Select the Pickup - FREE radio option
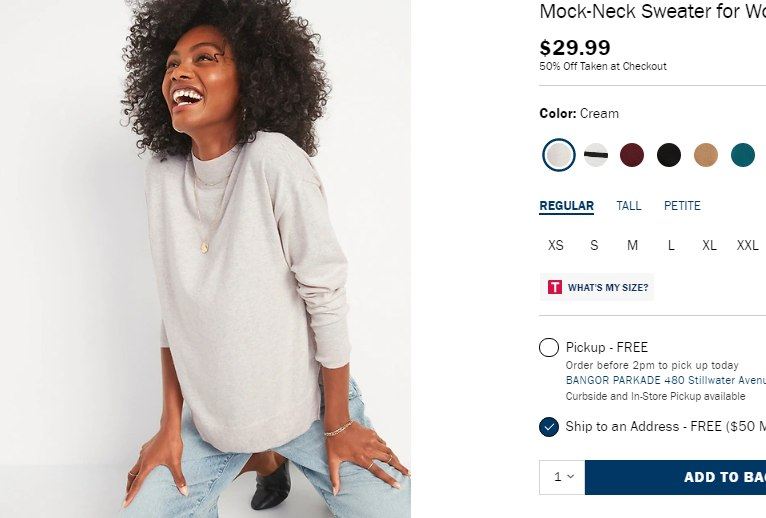The width and height of the screenshot is (766, 518). pos(549,348)
